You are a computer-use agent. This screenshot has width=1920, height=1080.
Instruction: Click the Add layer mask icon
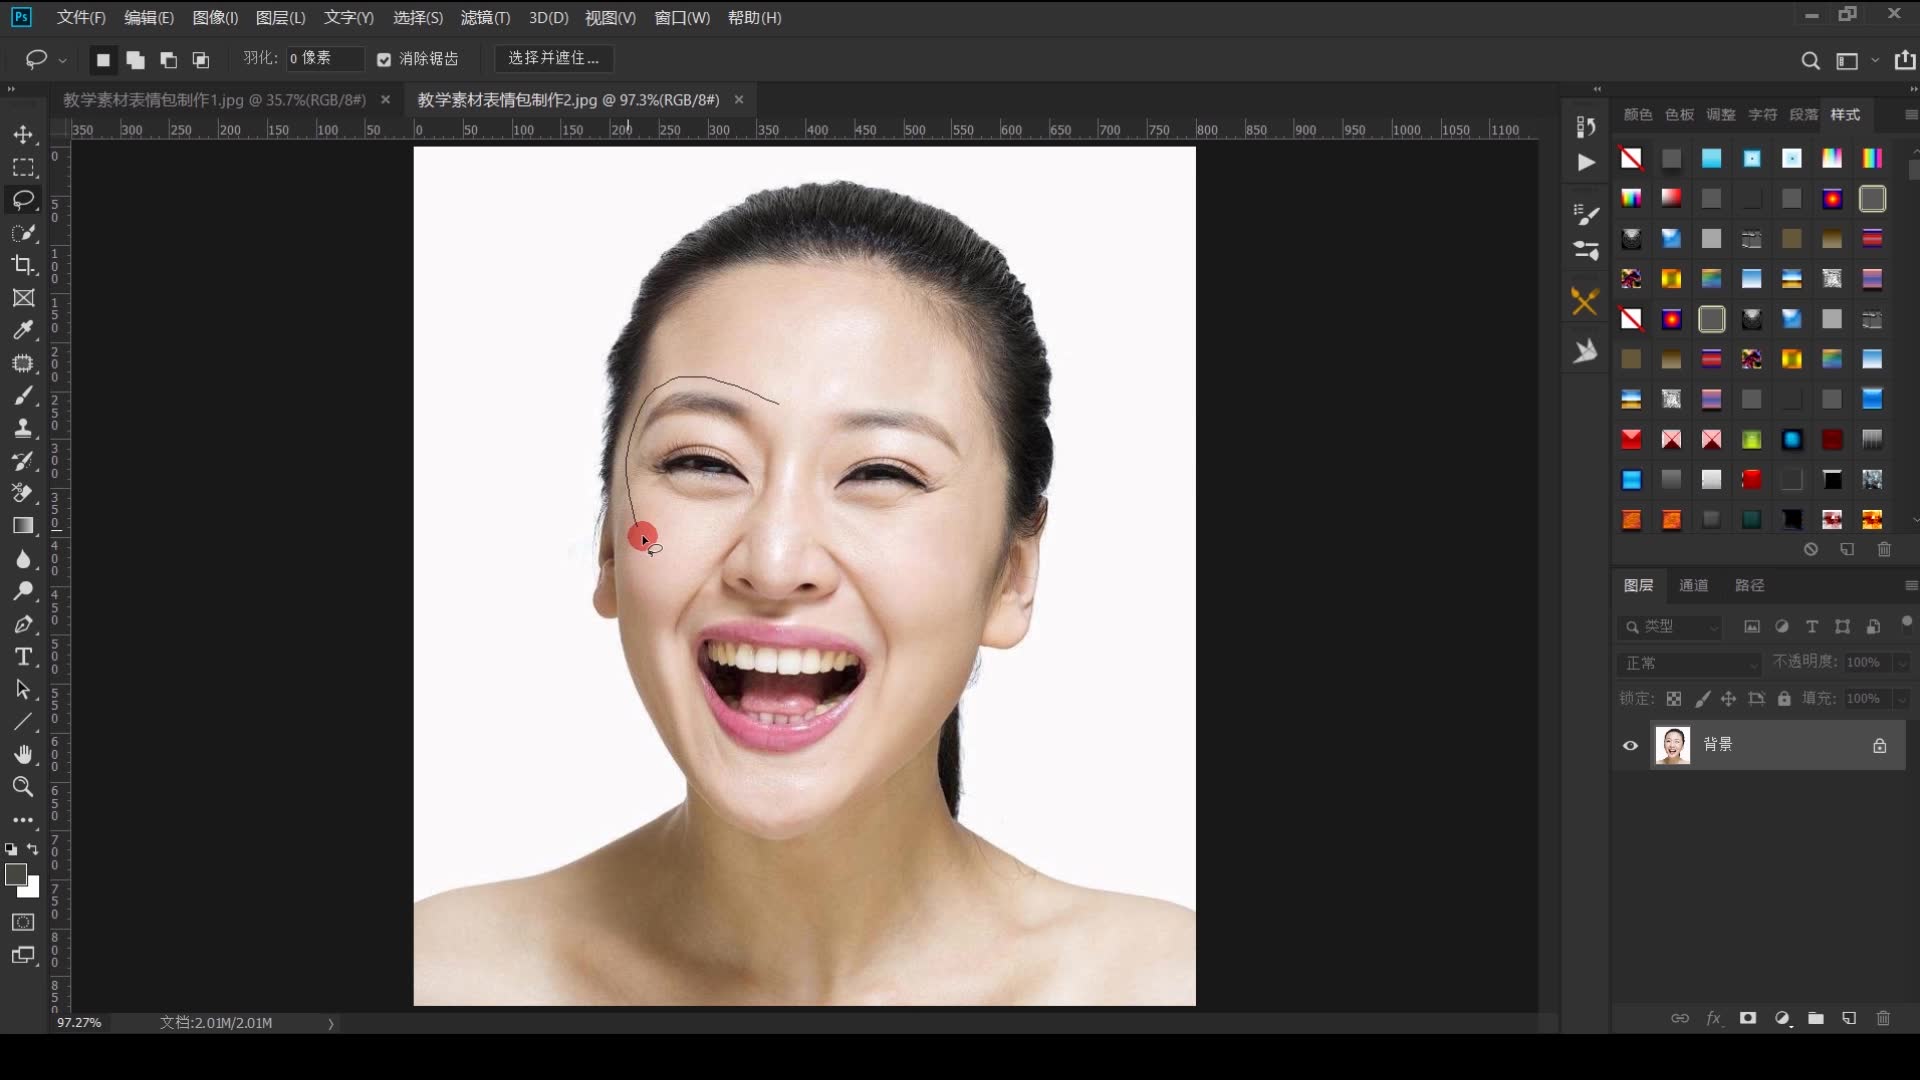pyautogui.click(x=1748, y=1018)
